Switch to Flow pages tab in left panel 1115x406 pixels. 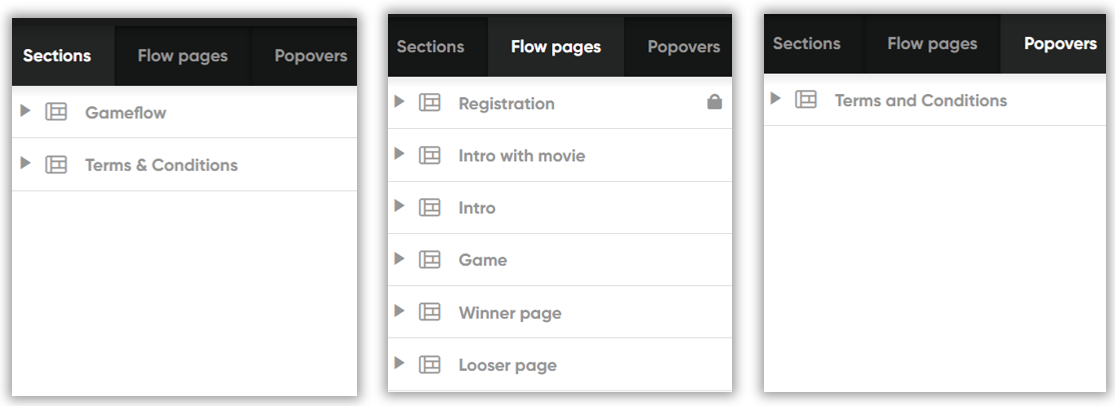(183, 55)
